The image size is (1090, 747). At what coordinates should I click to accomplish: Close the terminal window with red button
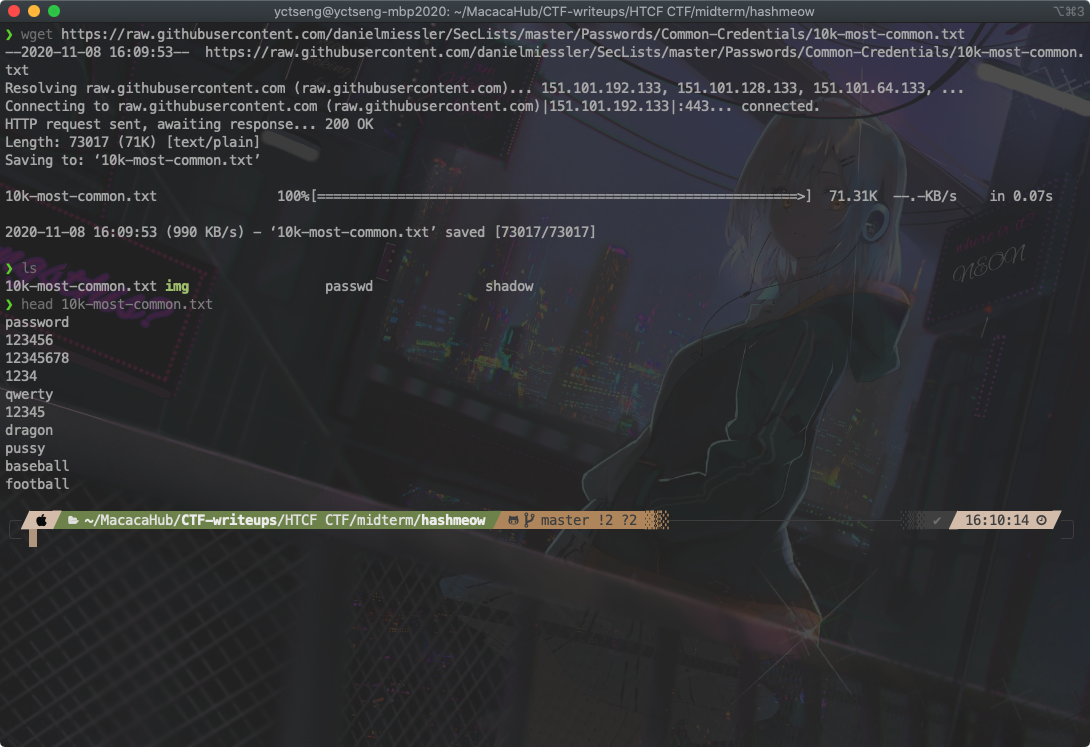point(13,11)
